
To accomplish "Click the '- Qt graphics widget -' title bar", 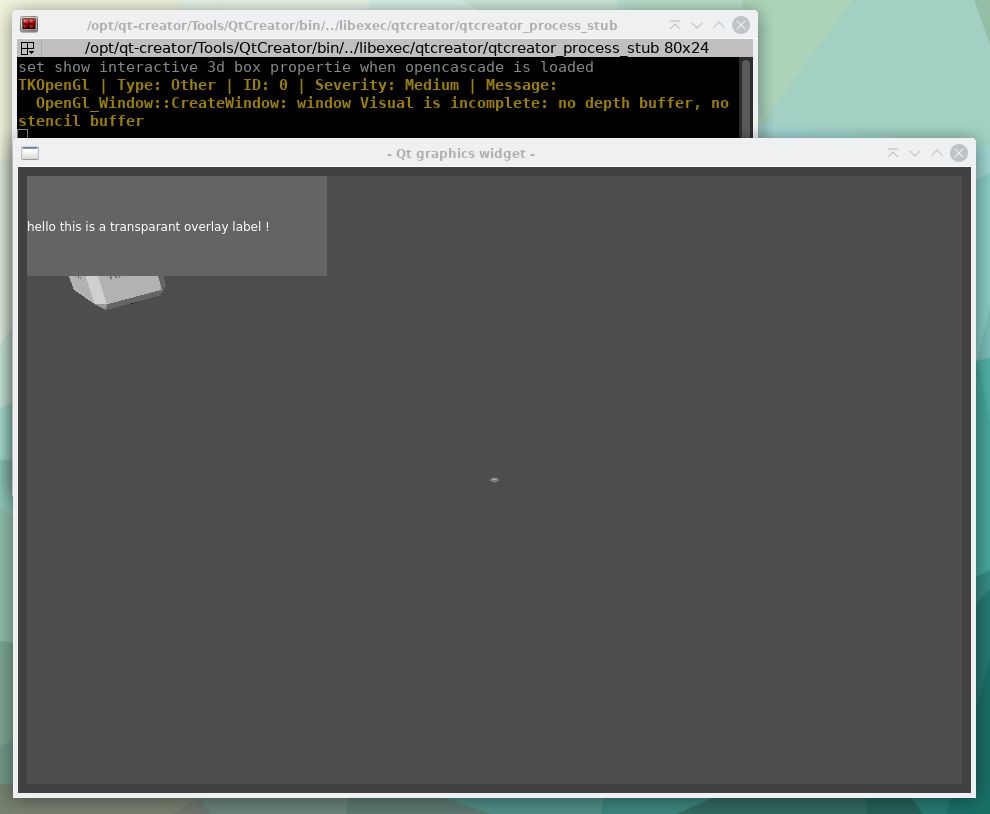I will click(461, 153).
